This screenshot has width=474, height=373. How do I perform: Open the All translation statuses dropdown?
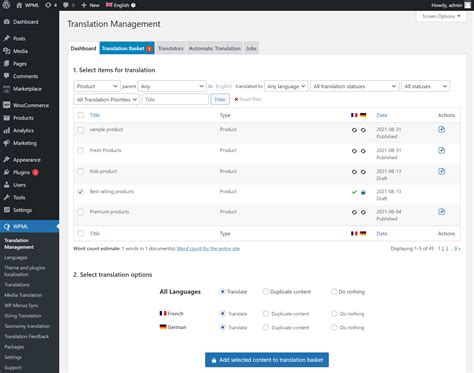click(x=354, y=86)
